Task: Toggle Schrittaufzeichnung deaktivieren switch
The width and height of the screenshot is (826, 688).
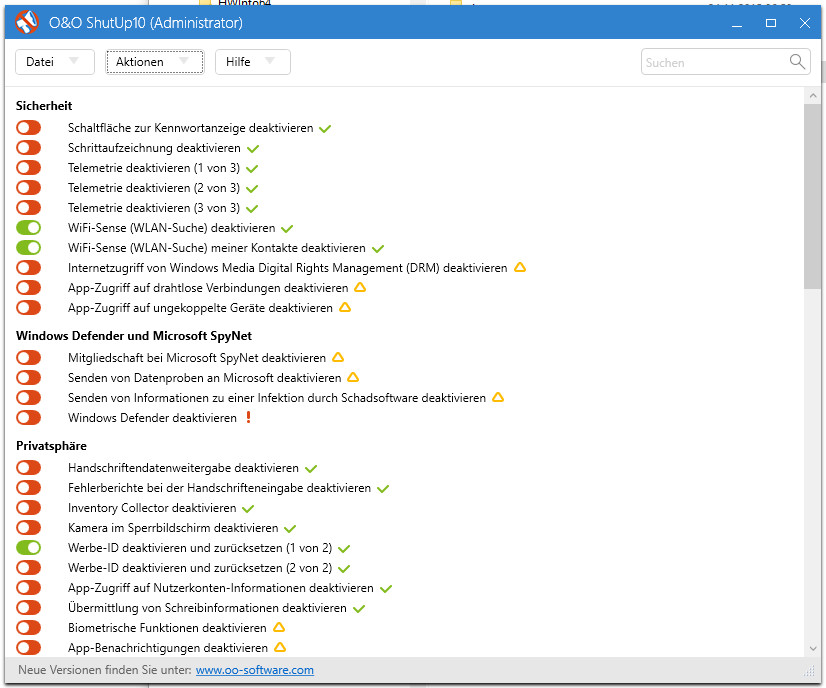Action: pyautogui.click(x=28, y=148)
